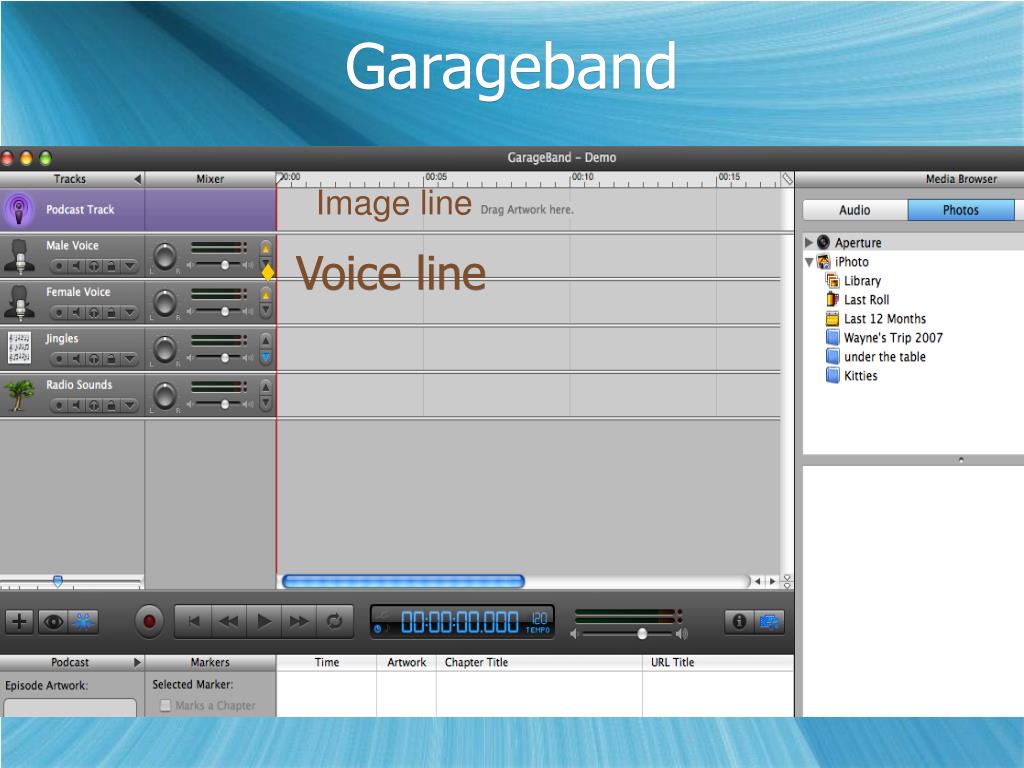Click the Radio Sounds palm tree icon
The width and height of the screenshot is (1024, 768).
coord(19,394)
